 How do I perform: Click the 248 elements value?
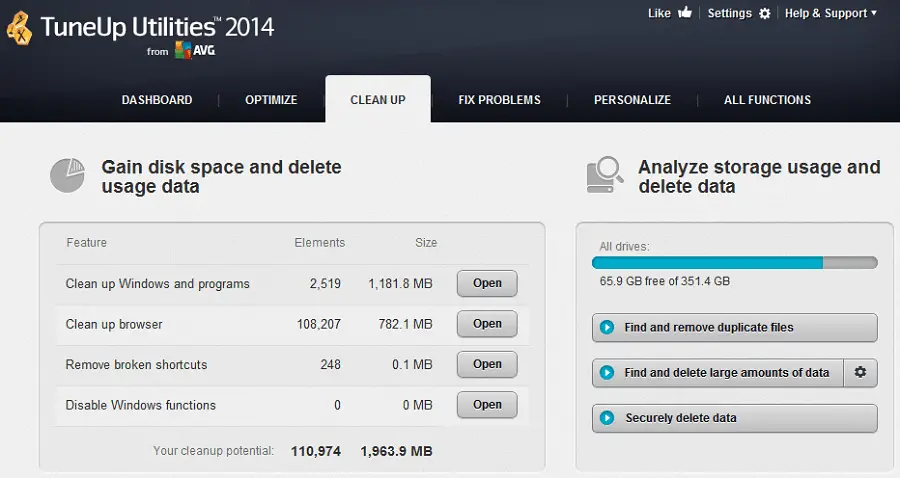(330, 364)
